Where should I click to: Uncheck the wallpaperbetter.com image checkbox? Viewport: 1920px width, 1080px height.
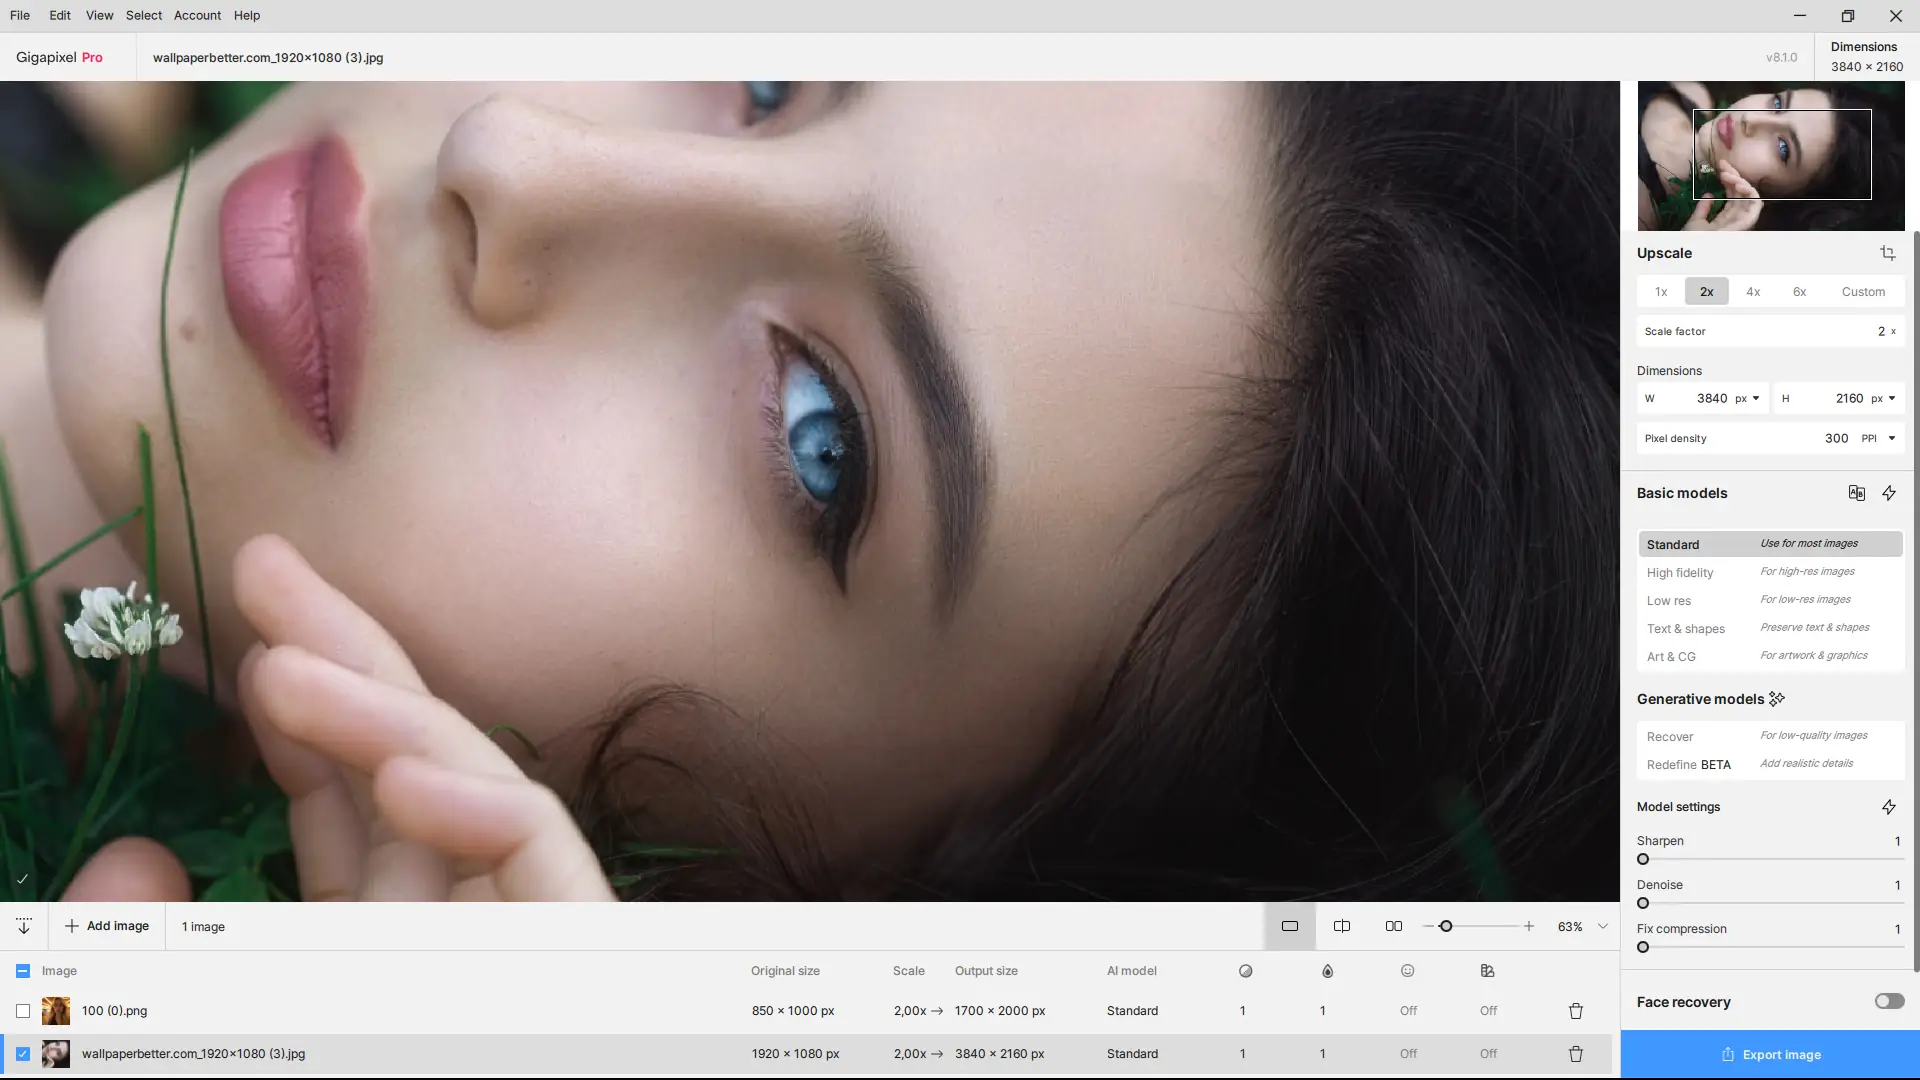point(23,1054)
